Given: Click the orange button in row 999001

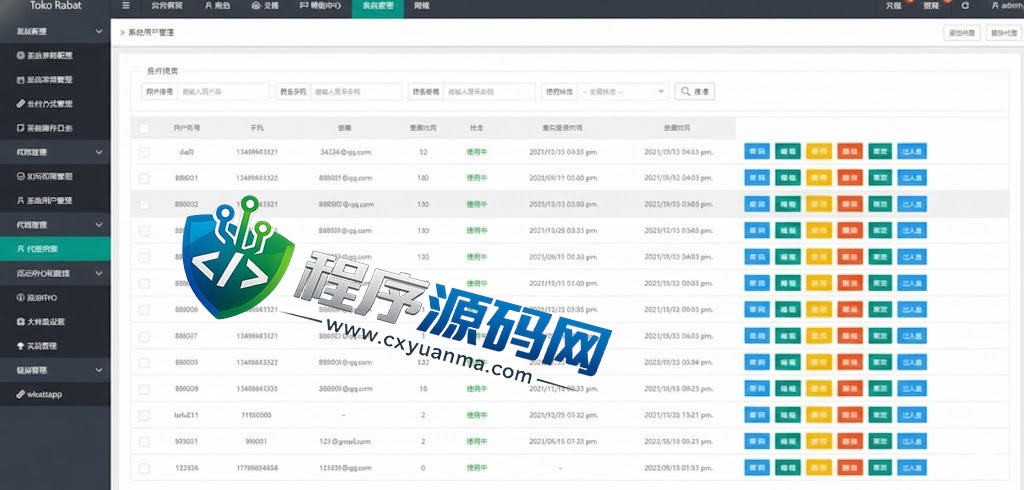Looking at the screenshot, I should (x=850, y=442).
